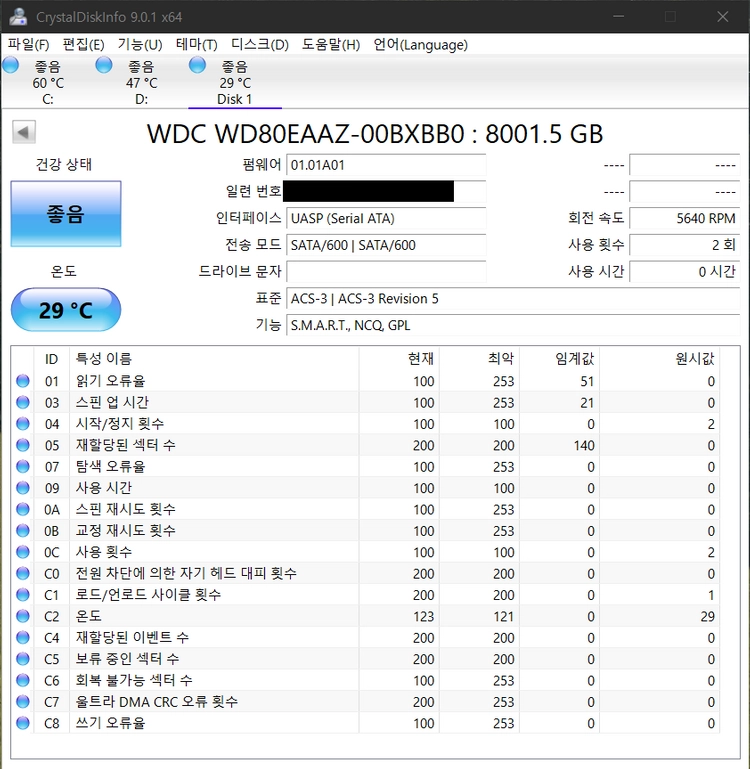The height and width of the screenshot is (769, 750).
Task: Close the CrystalDiskInfo window
Action: 723,17
